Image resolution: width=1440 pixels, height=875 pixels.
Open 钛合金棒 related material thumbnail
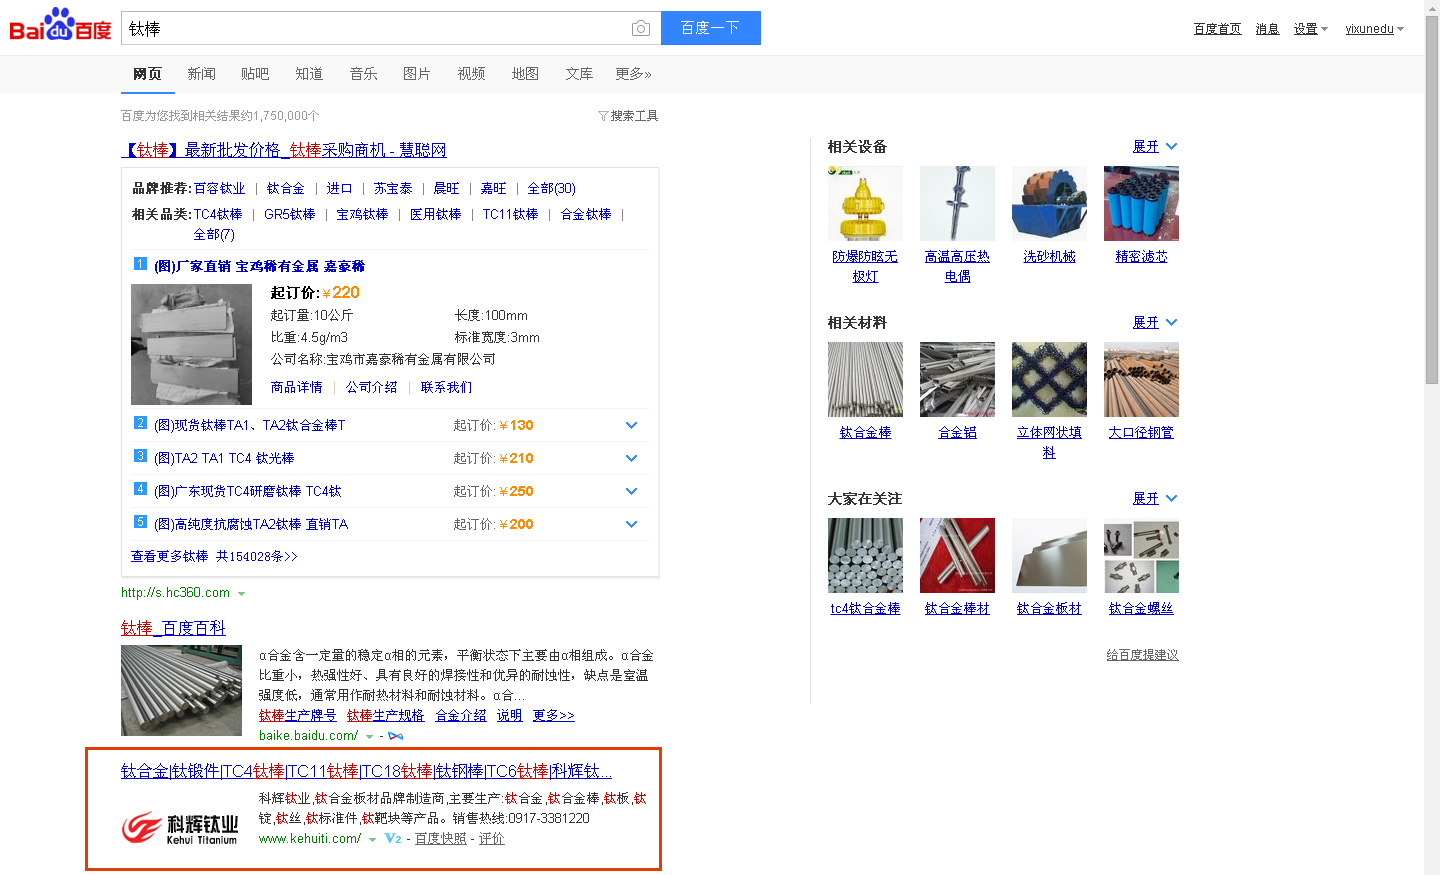tap(865, 379)
